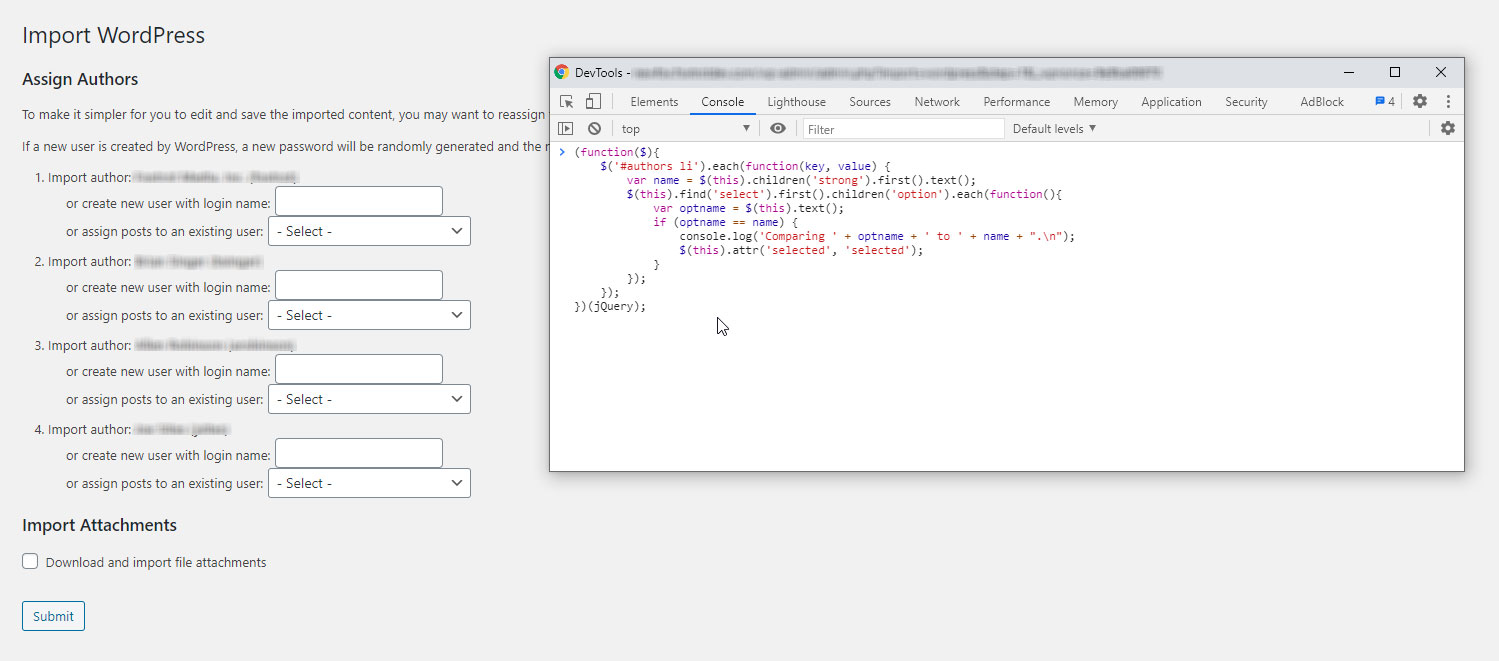Open the top JavaScript context dropdown
This screenshot has height=661, width=1499.
[x=685, y=128]
